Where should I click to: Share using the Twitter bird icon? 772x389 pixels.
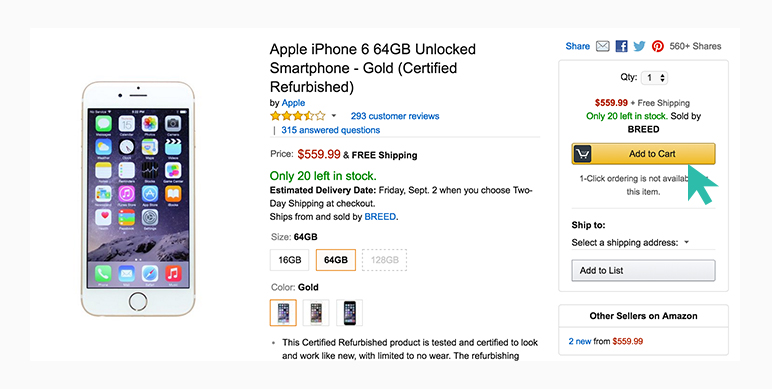tap(639, 46)
